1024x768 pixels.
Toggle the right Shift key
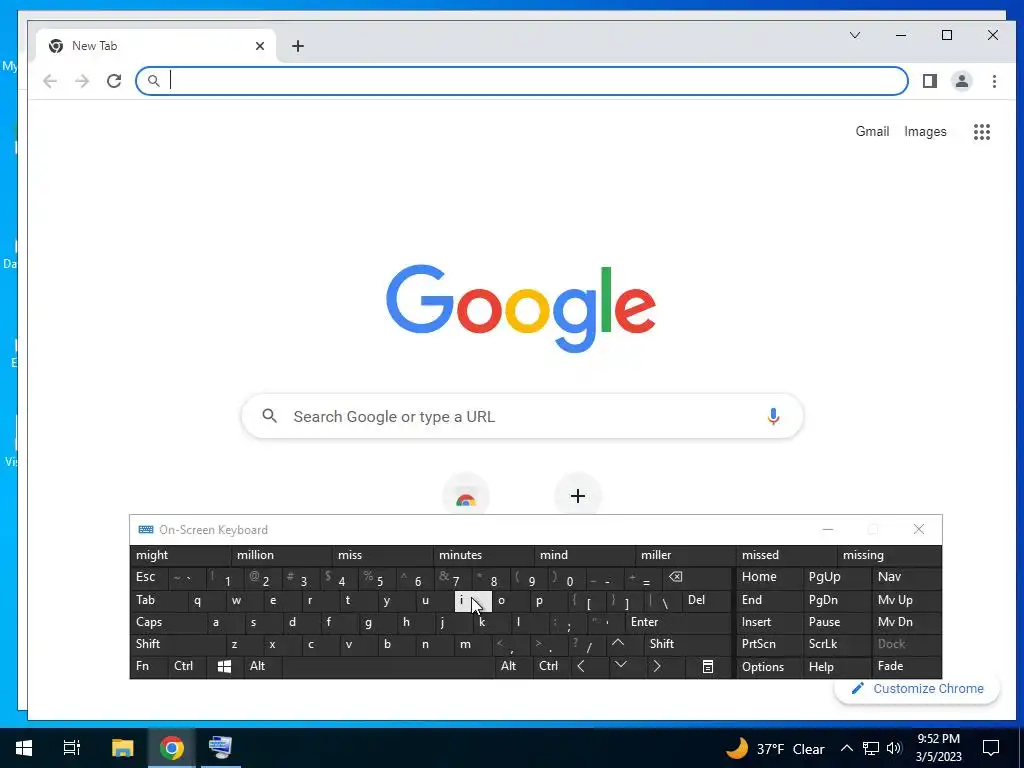click(x=686, y=644)
